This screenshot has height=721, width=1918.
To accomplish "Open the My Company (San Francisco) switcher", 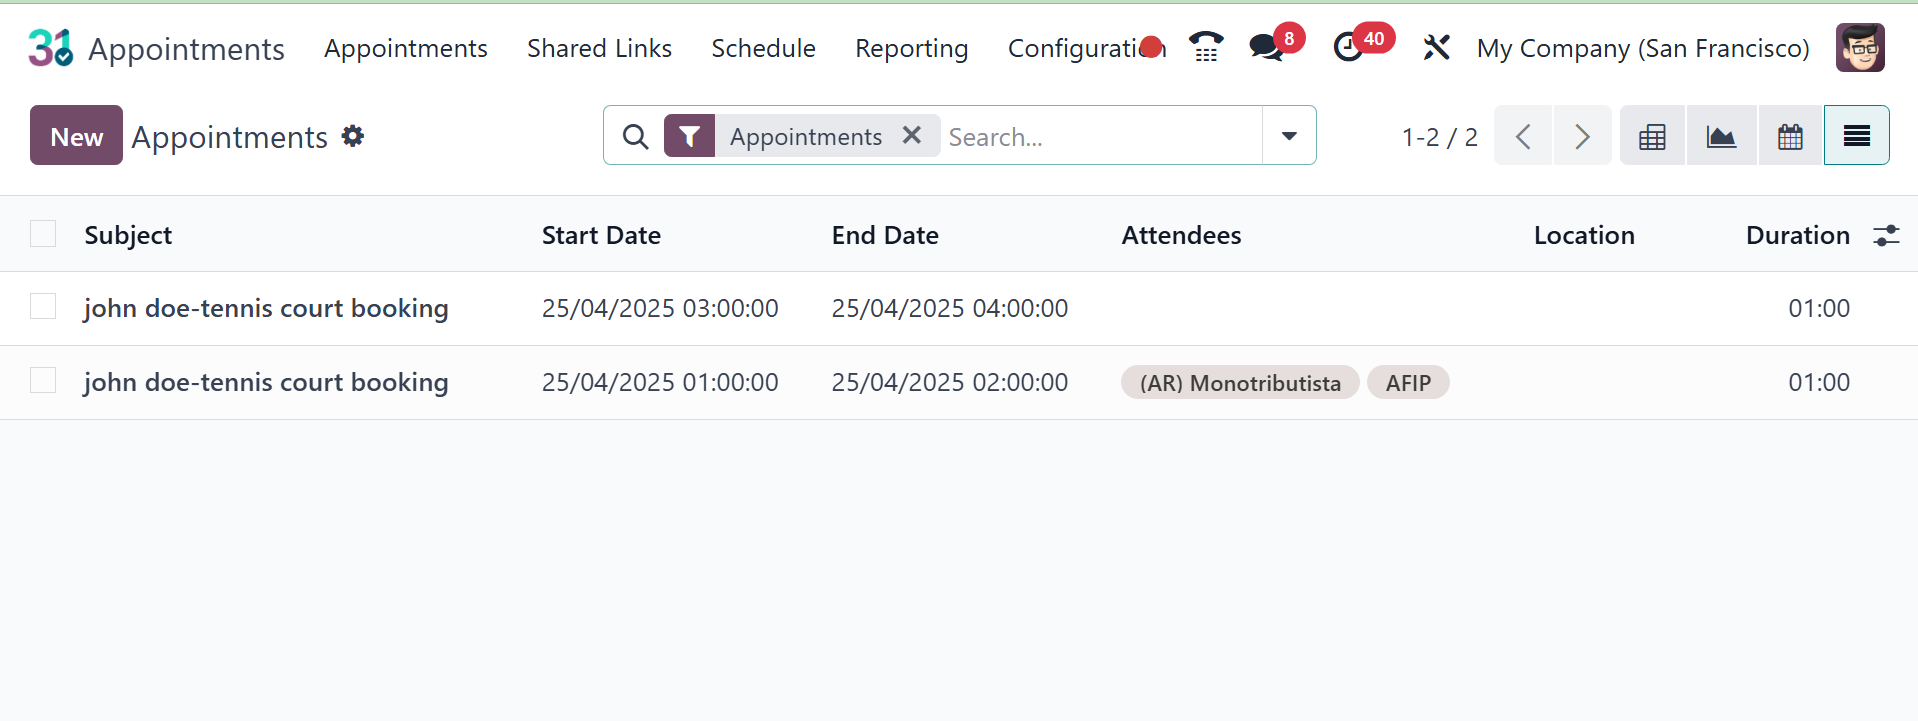I will [1643, 48].
